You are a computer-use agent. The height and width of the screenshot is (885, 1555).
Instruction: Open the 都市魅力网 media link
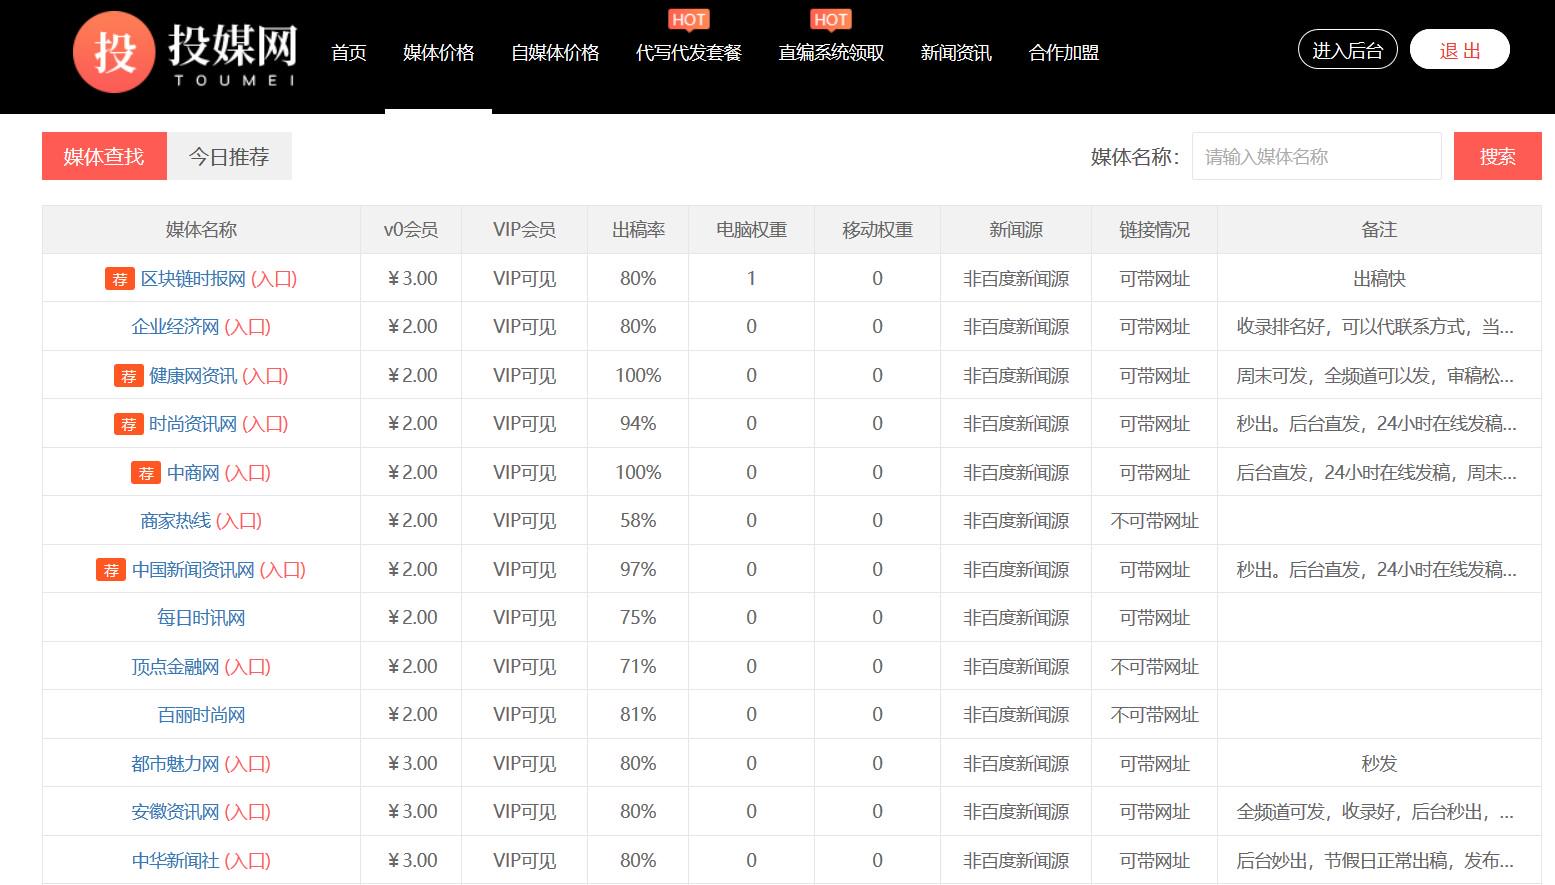[175, 764]
